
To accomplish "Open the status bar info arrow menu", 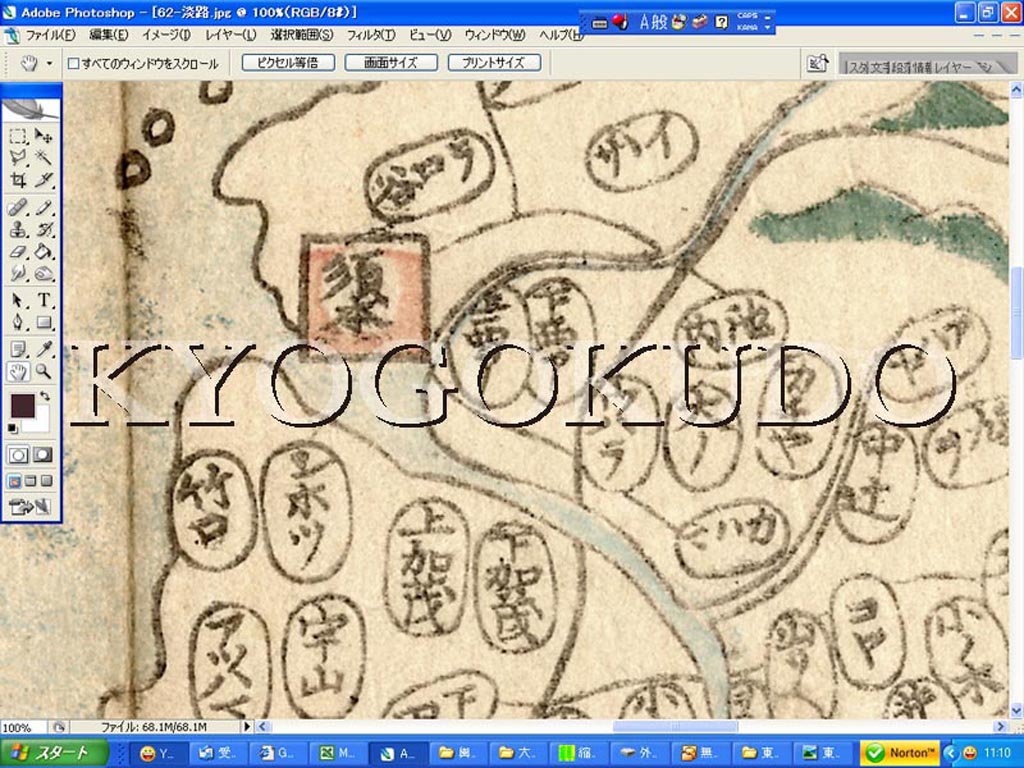I will click(247, 726).
